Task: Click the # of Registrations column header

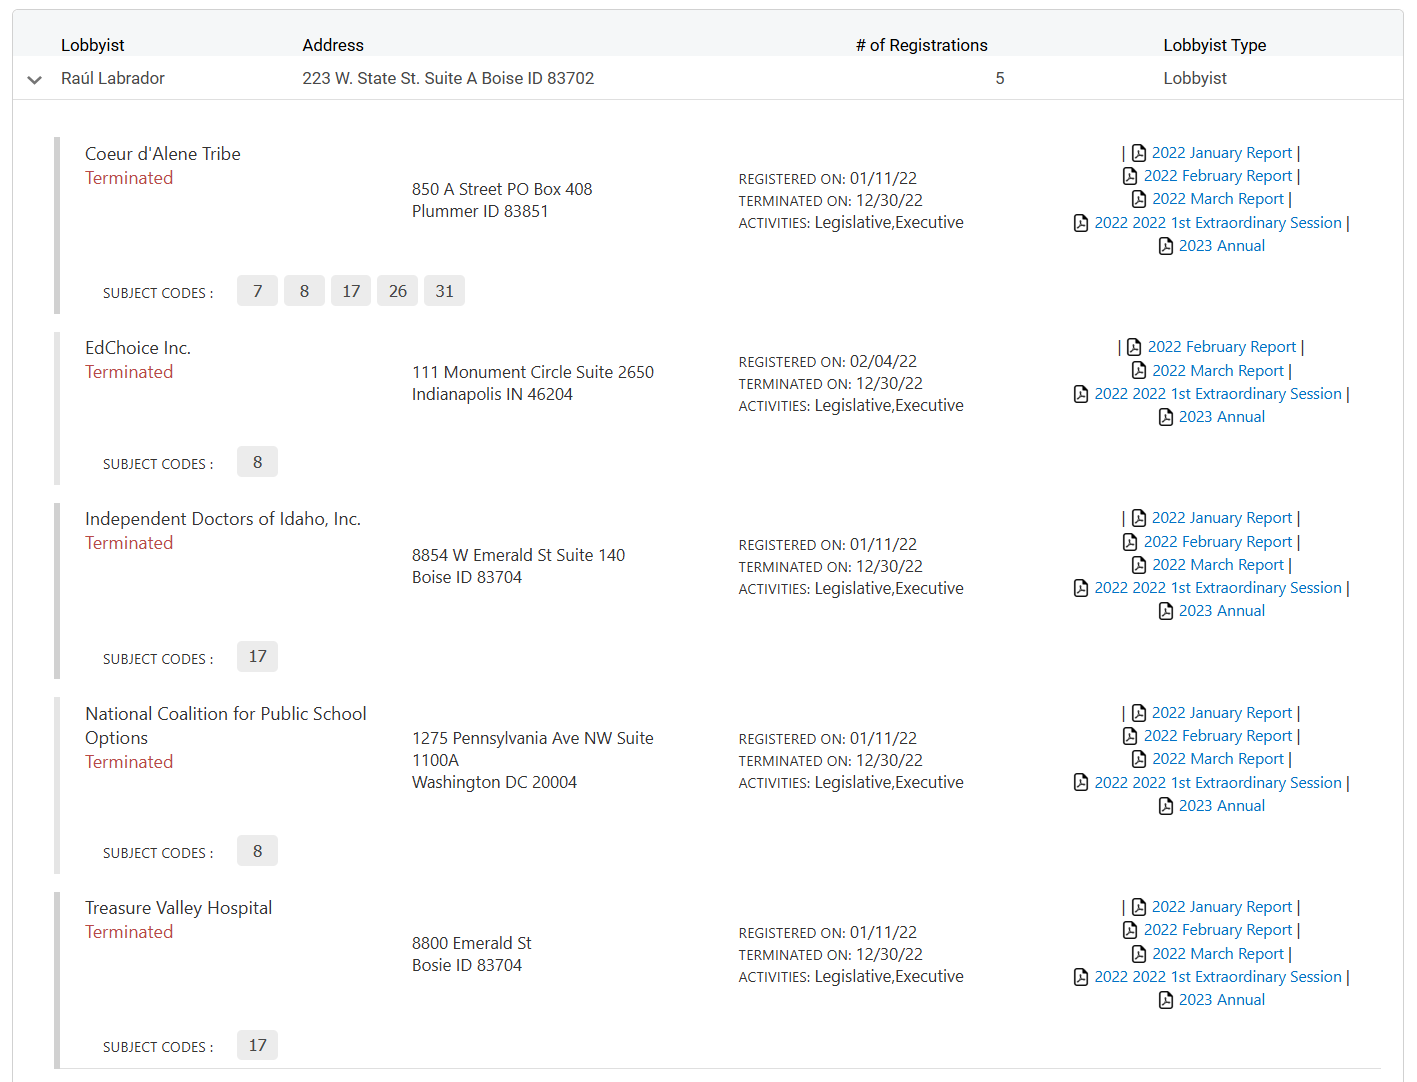Action: 921,45
